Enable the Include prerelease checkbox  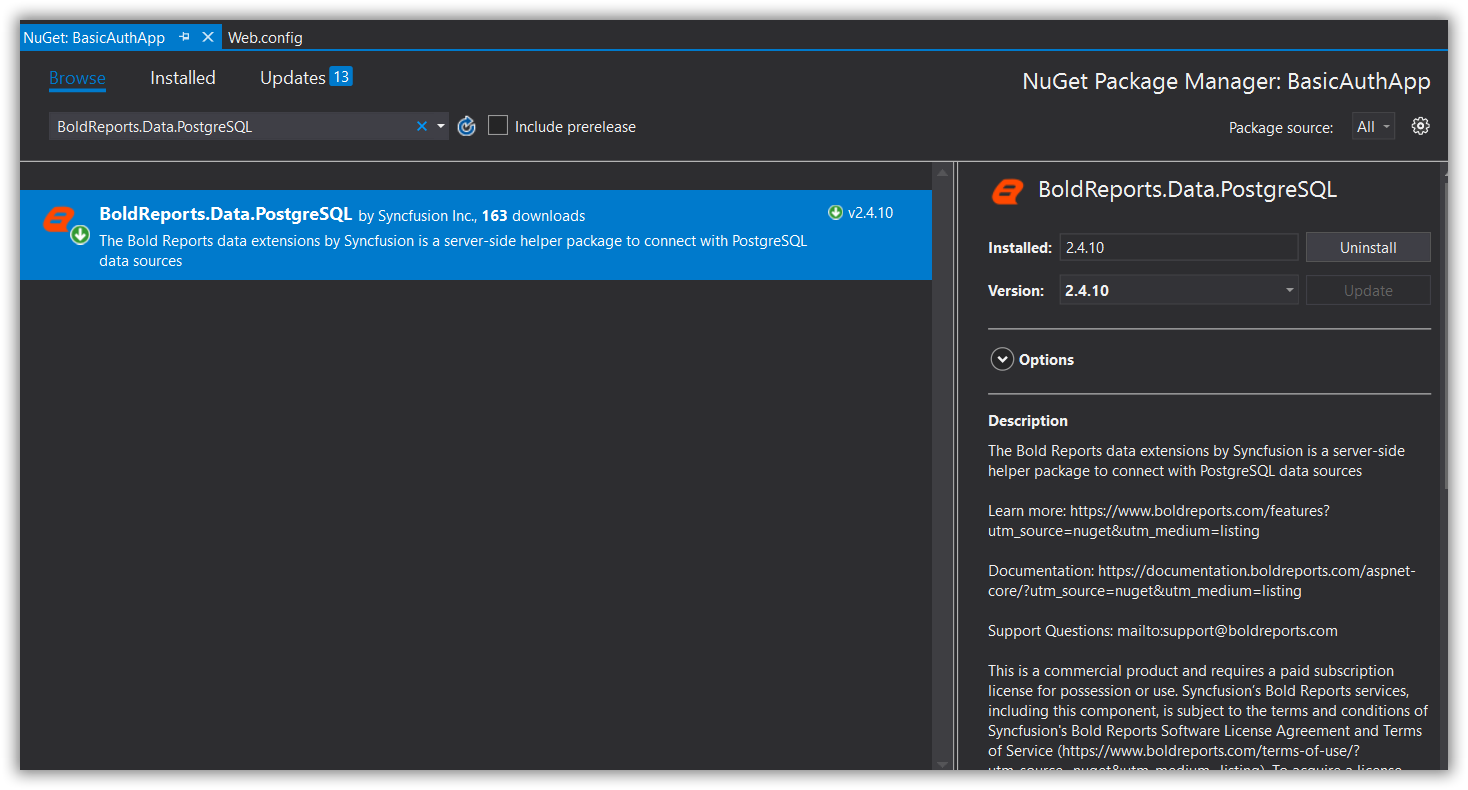click(x=498, y=126)
